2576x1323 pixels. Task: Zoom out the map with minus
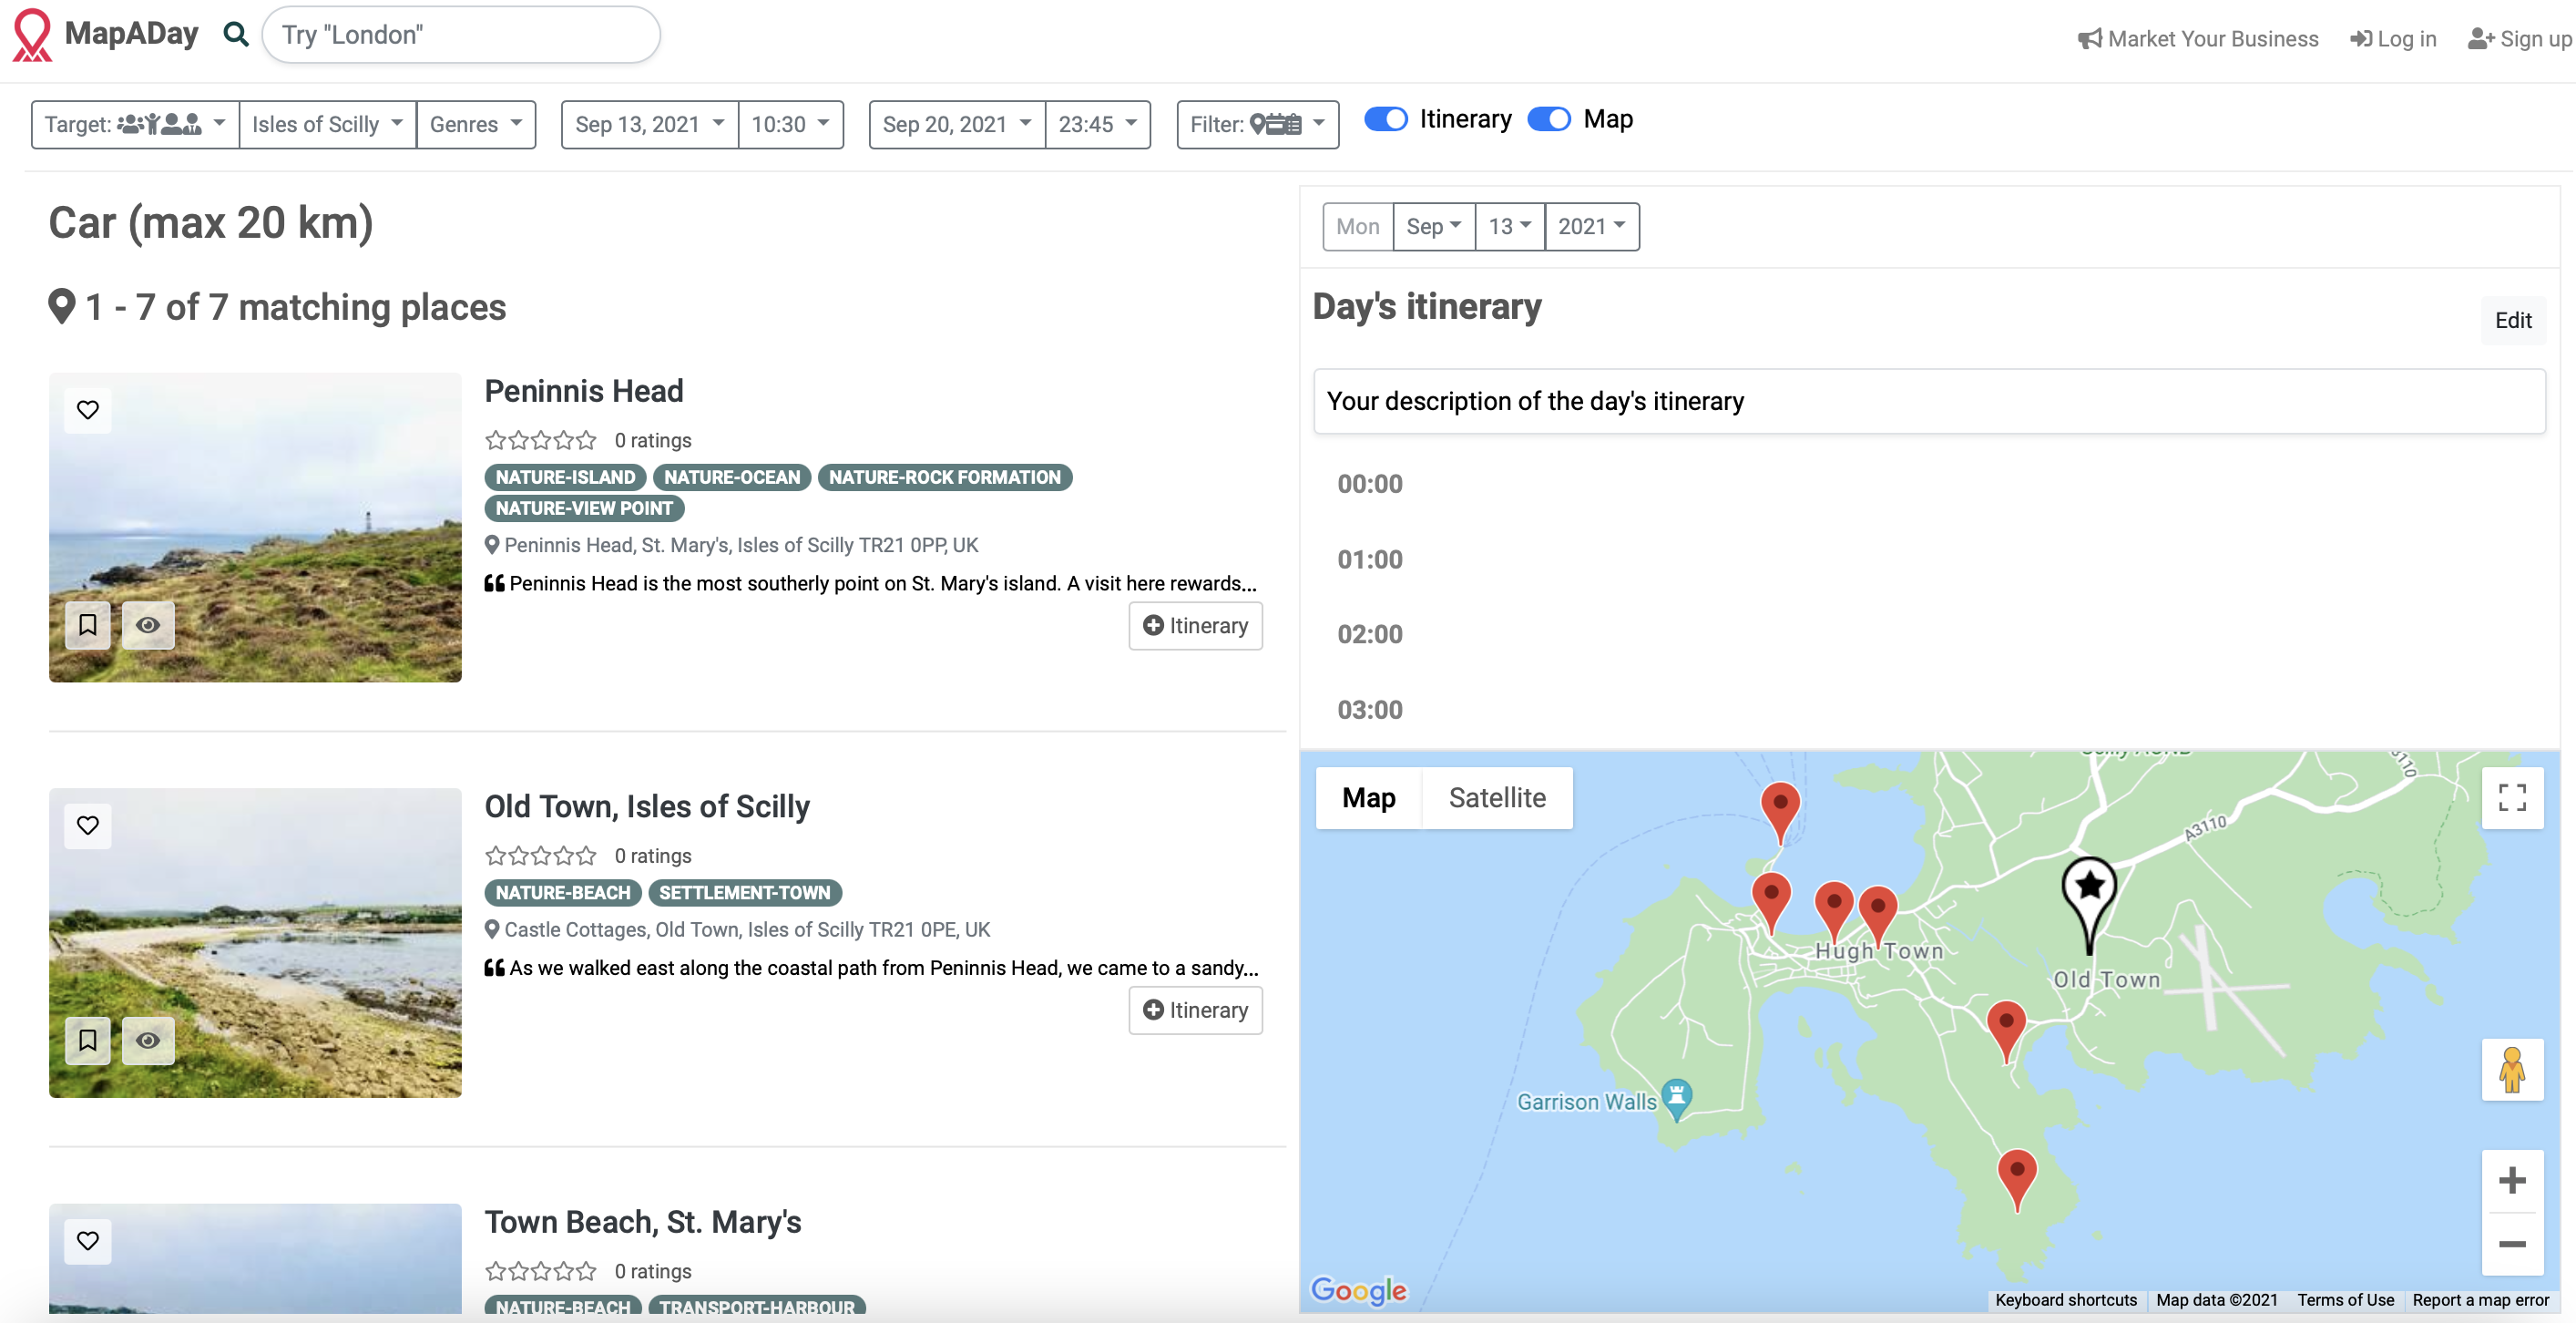tap(2511, 1243)
